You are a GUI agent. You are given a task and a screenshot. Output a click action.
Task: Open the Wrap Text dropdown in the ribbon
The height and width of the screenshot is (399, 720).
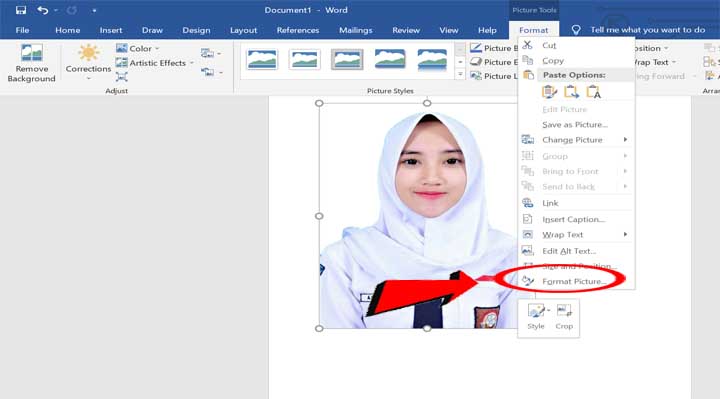654,62
